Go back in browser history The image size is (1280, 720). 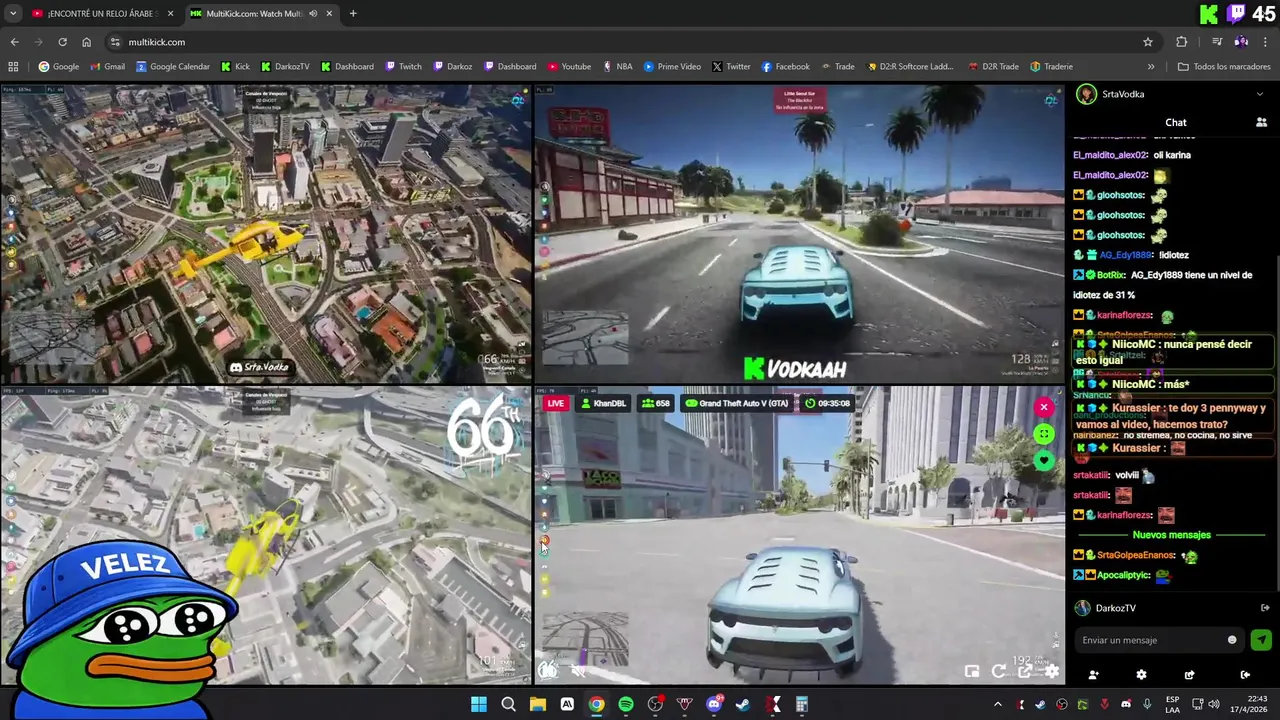[x=14, y=42]
